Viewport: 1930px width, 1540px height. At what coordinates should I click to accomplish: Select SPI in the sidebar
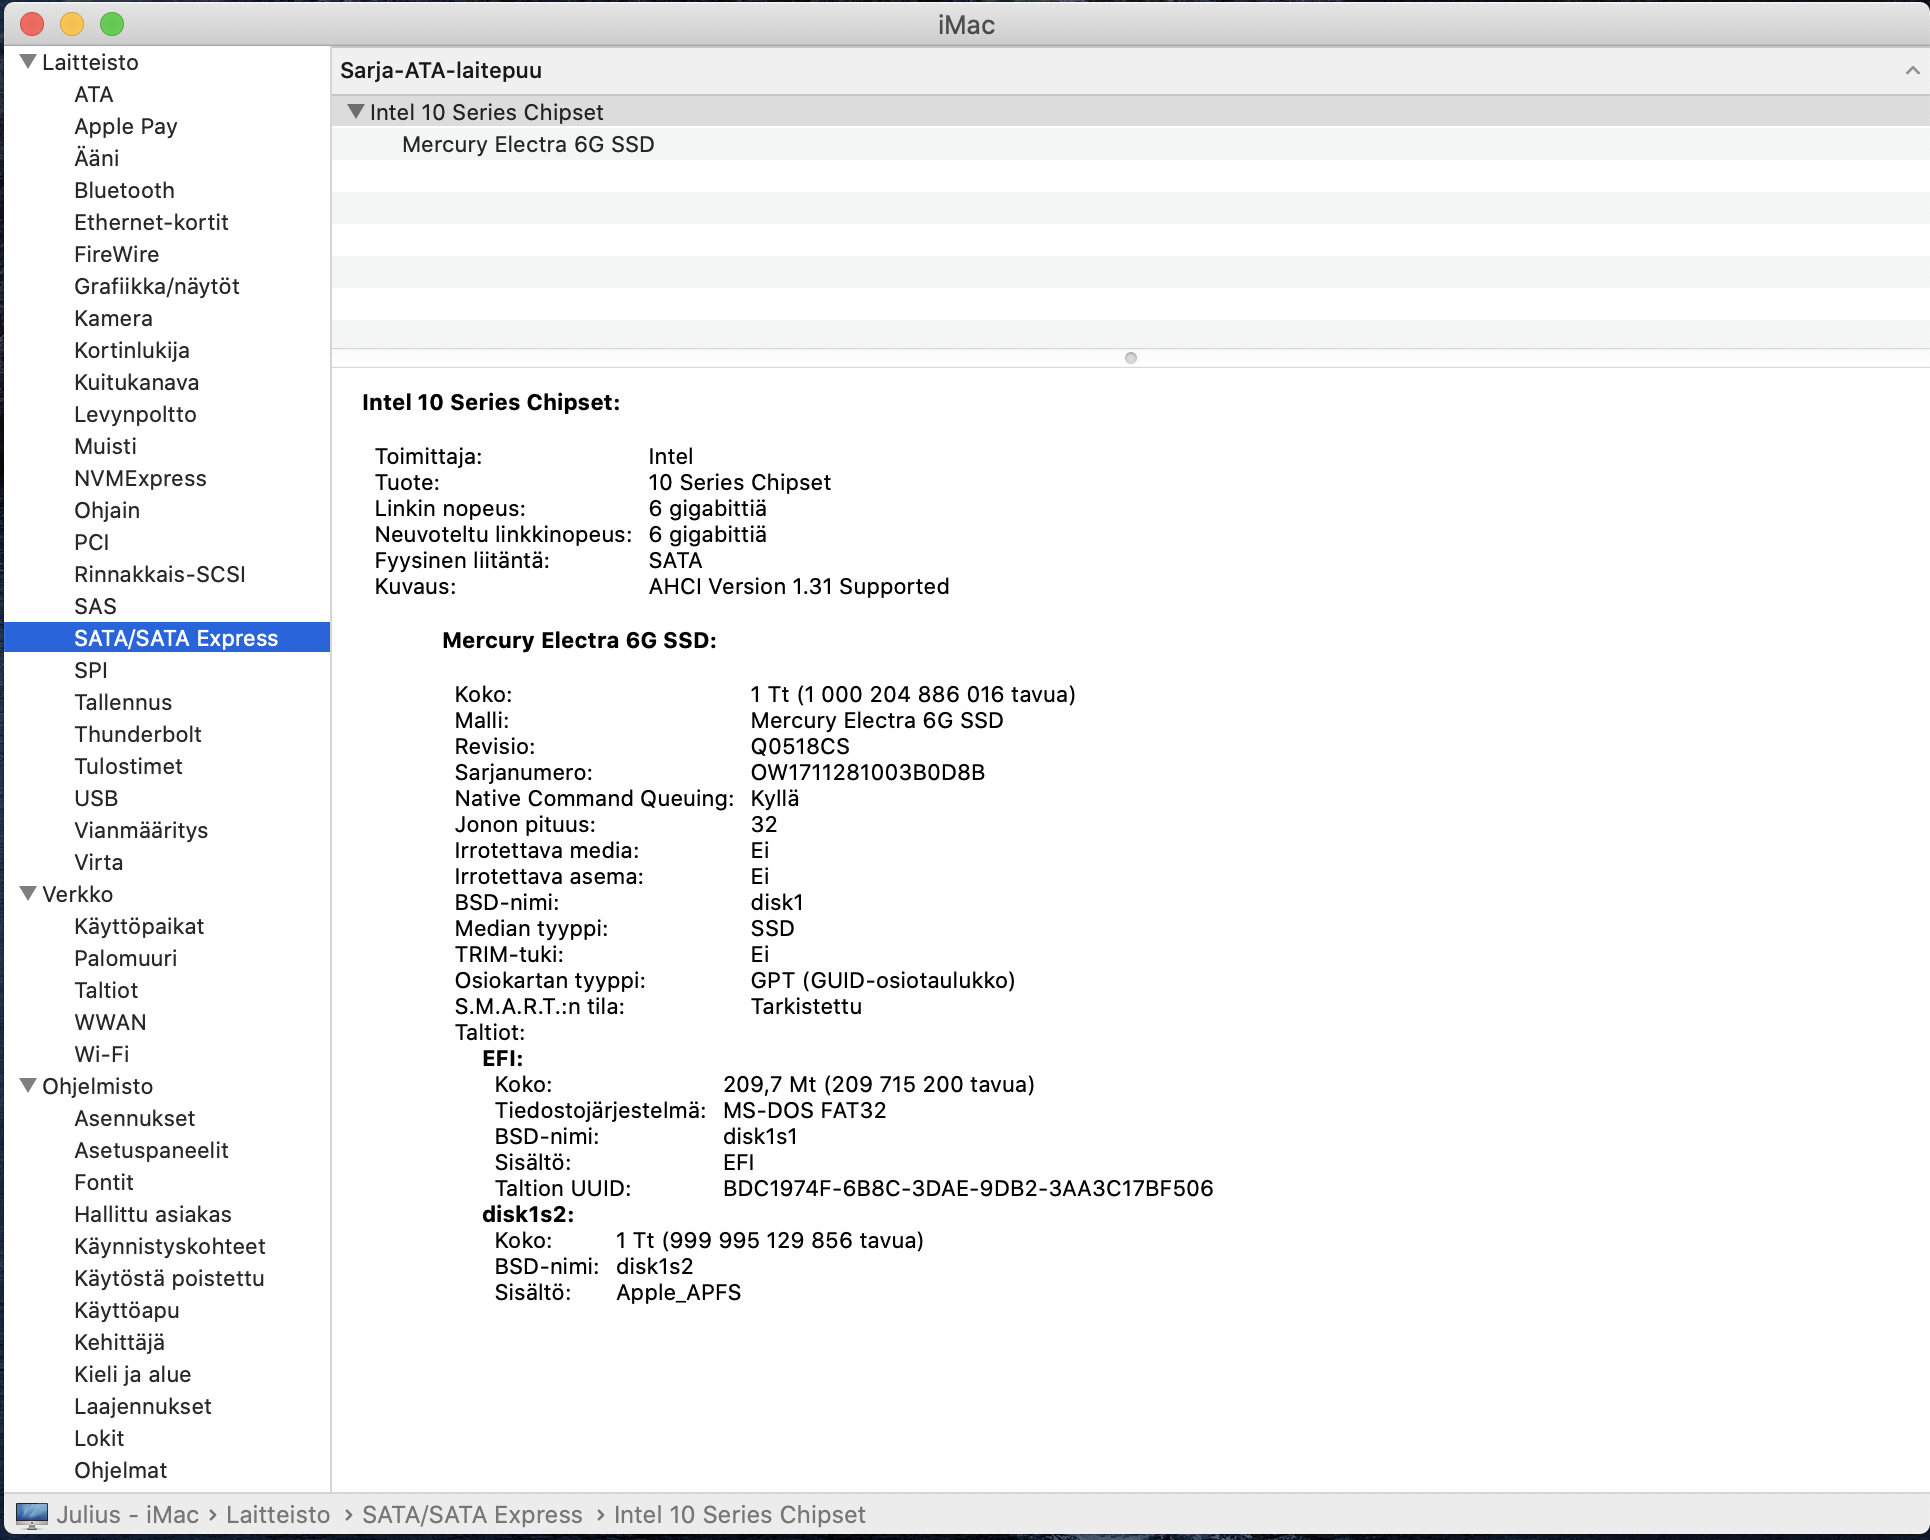click(91, 670)
